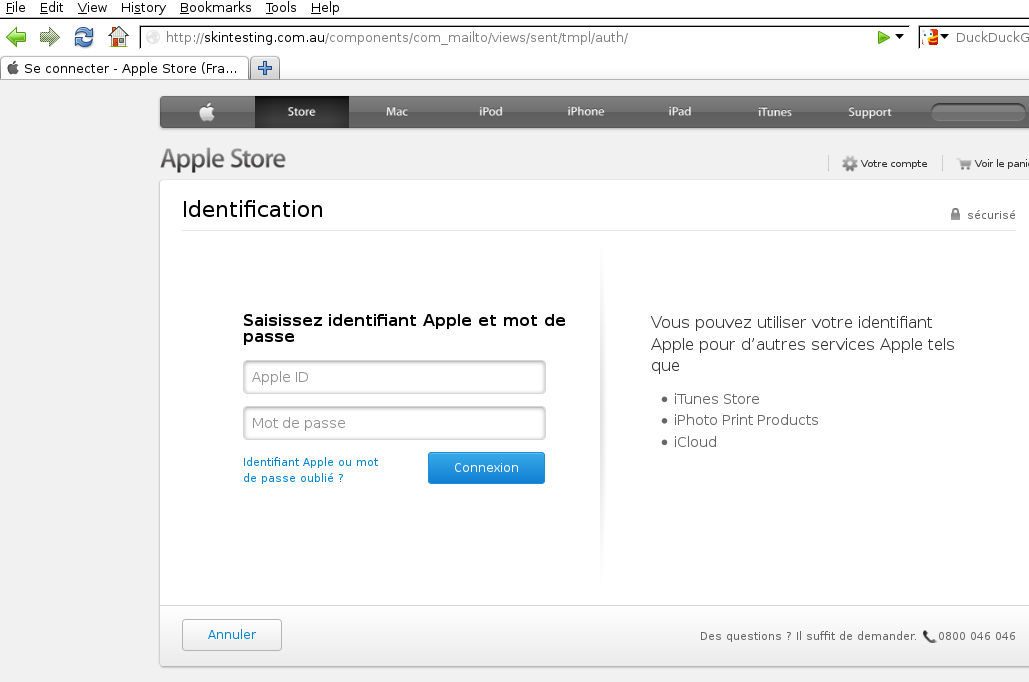Viewport: 1029px width, 682px height.
Task: Open the search engine selector dropdown
Action: coord(937,37)
